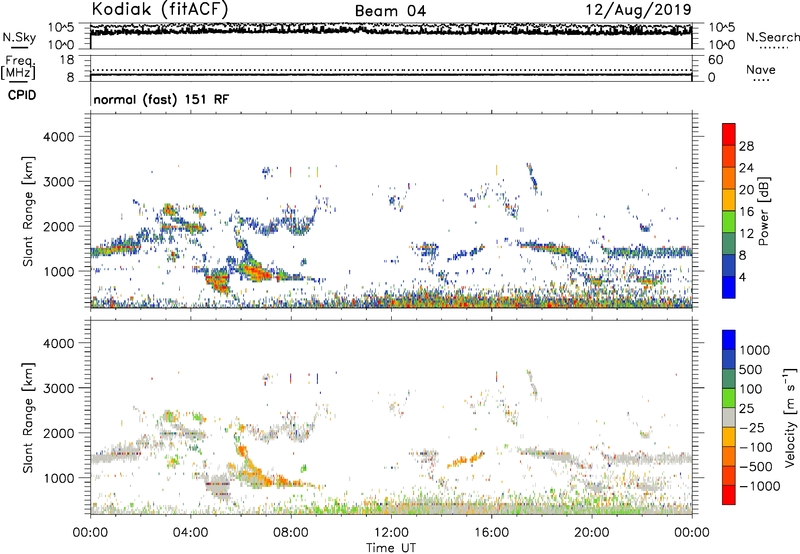Click the "3000" tick of the velocity panel

click(x=58, y=388)
